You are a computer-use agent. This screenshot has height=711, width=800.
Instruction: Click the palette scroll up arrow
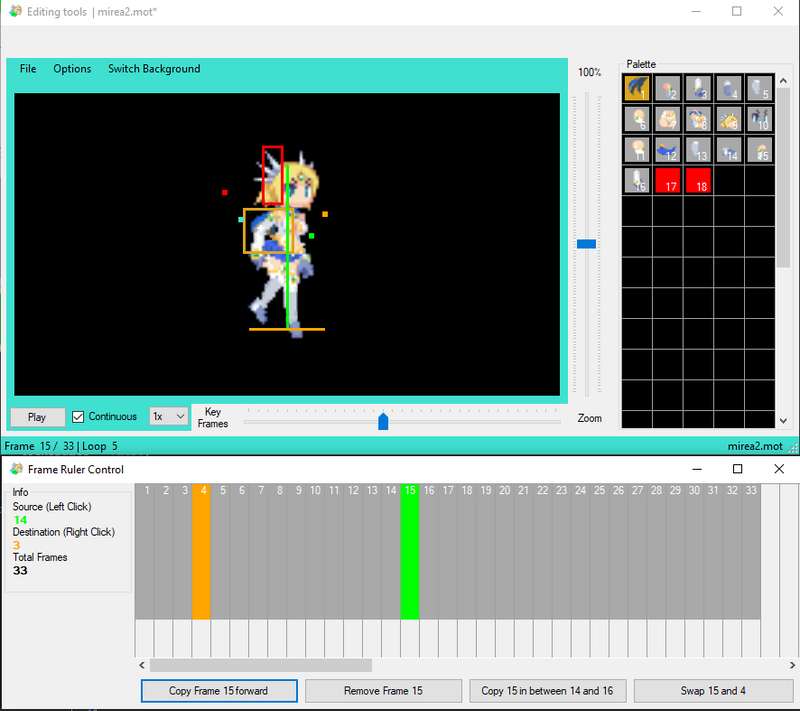tap(783, 81)
